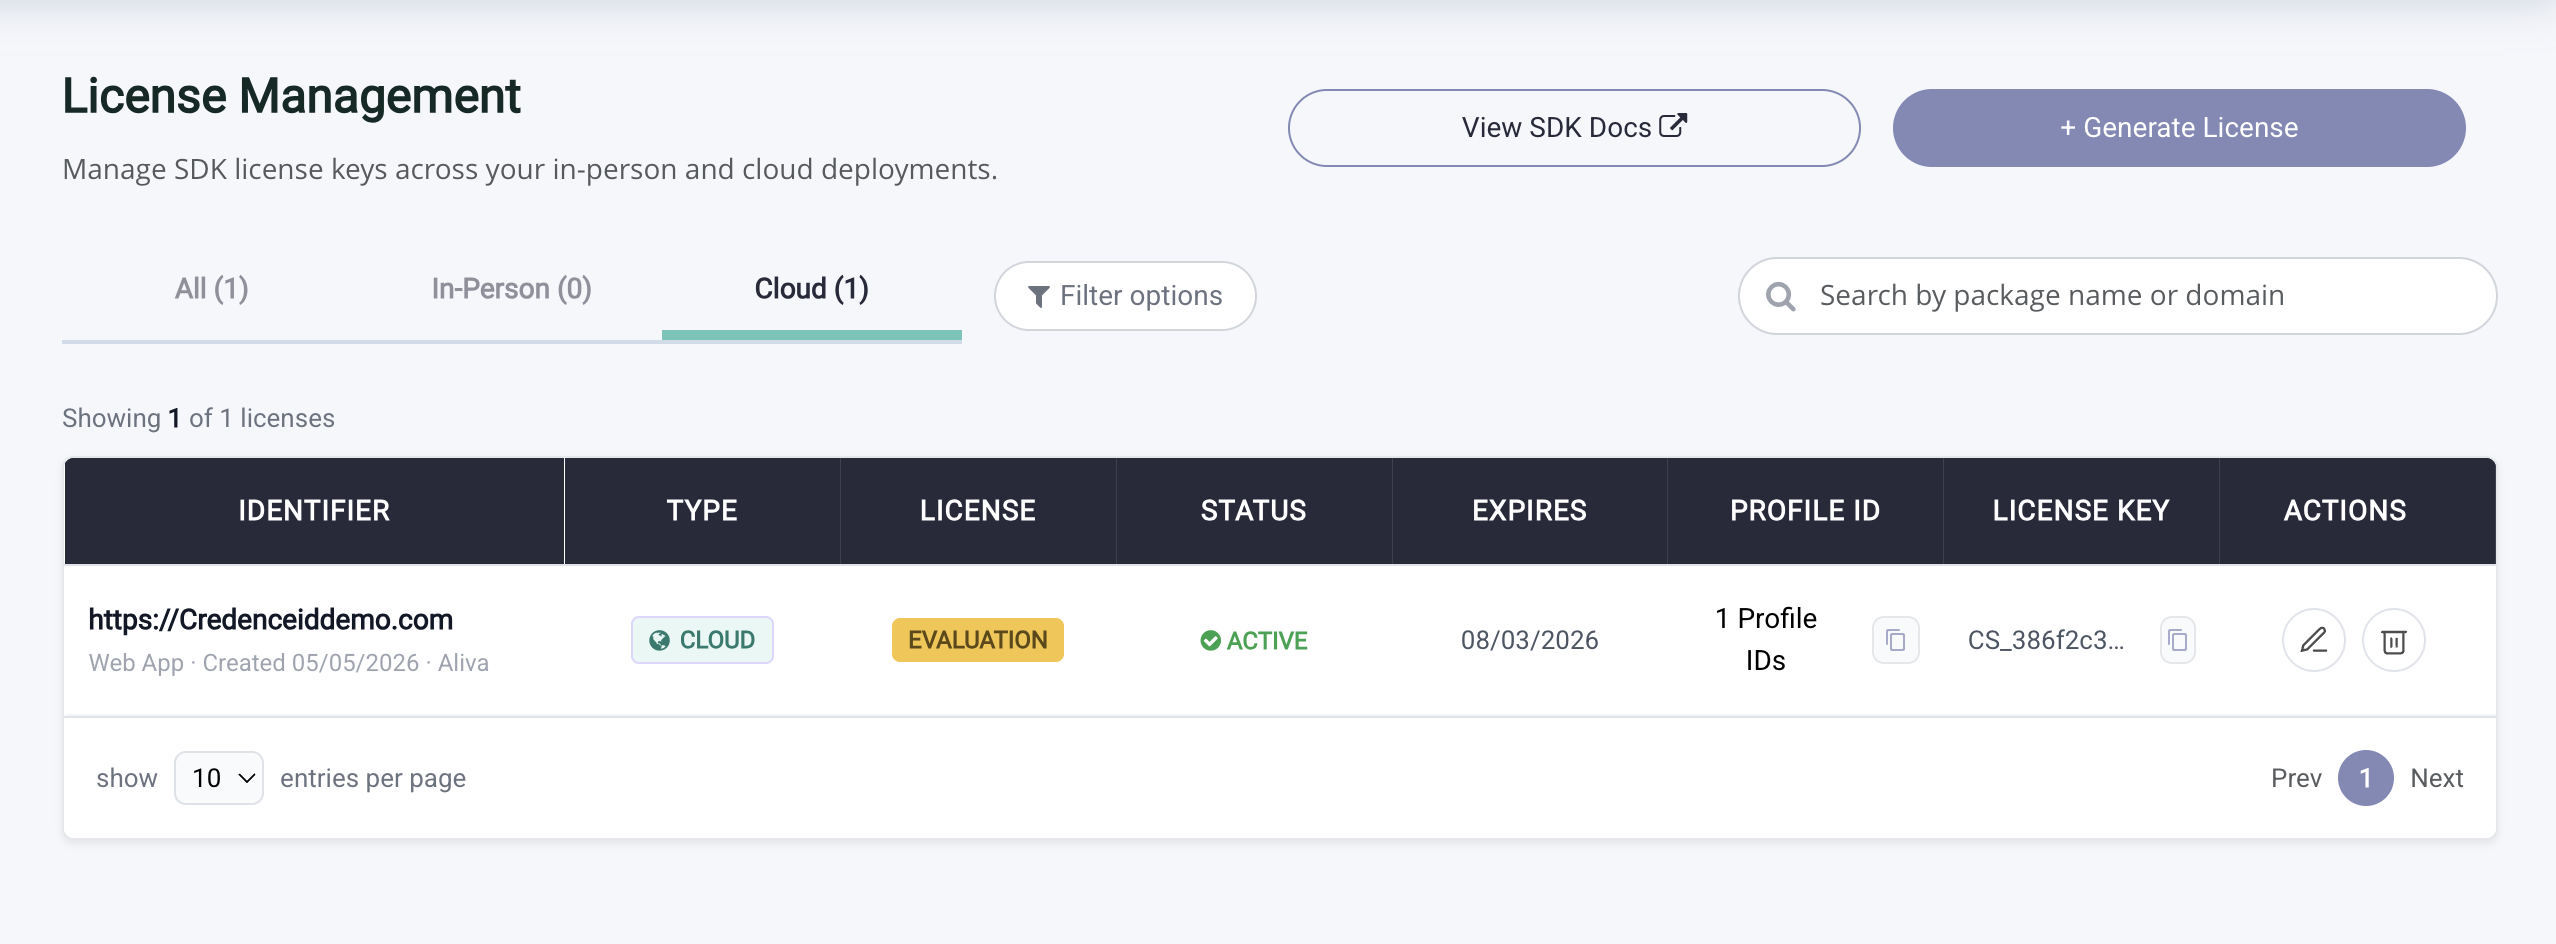Click the Web App Created 05/05/2026 subtitle

coord(289,663)
